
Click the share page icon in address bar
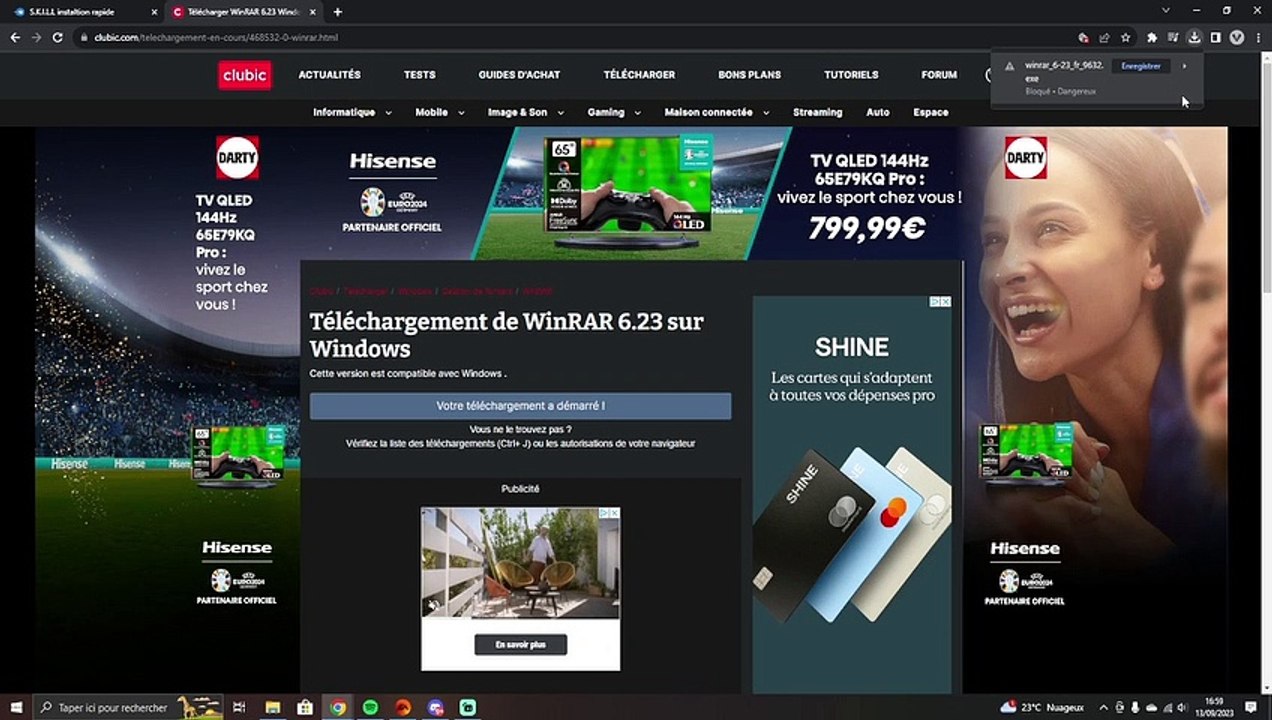pyautogui.click(x=1105, y=38)
